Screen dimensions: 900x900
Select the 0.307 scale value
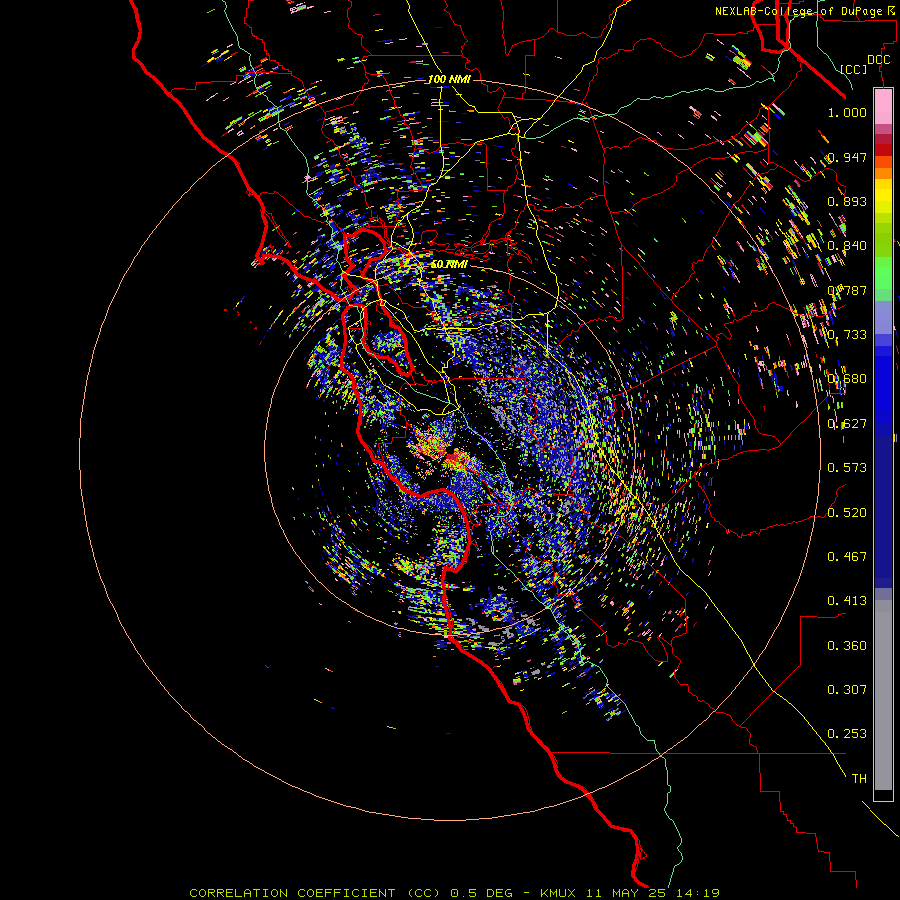coord(847,690)
